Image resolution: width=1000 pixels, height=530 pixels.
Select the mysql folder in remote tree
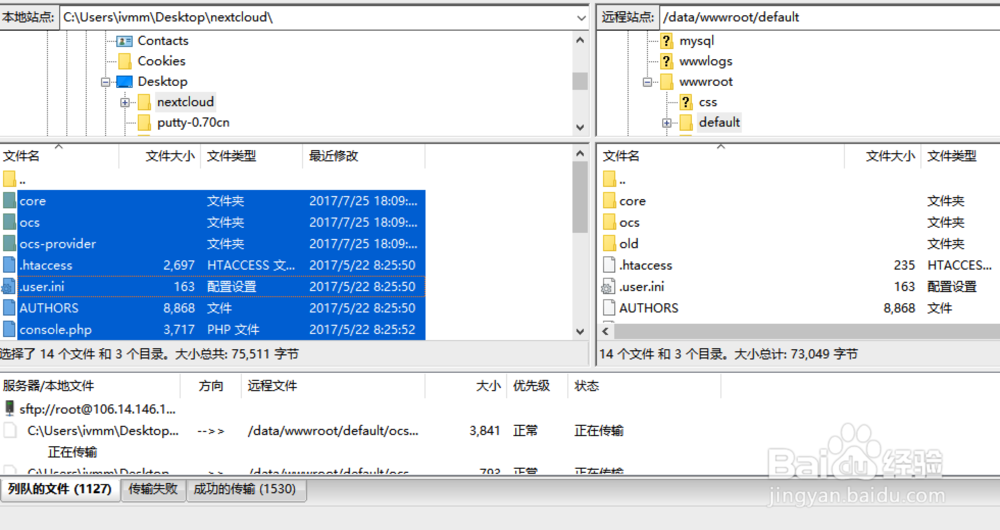(696, 41)
